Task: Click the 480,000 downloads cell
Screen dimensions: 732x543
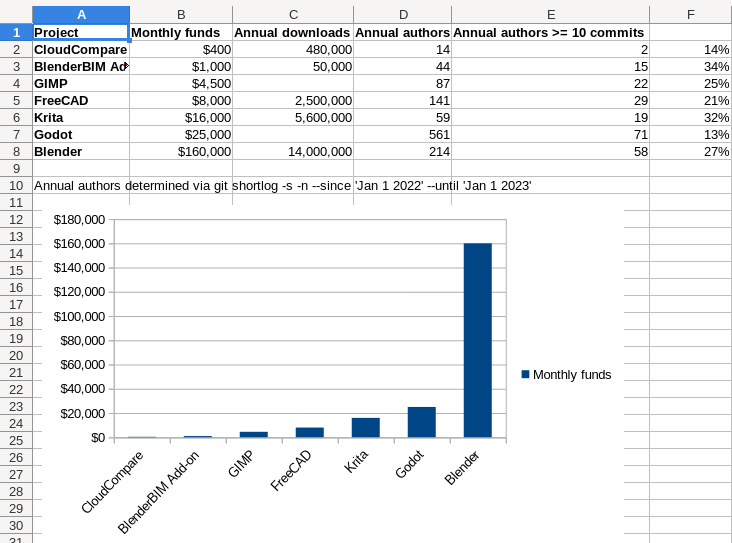Action: point(293,49)
